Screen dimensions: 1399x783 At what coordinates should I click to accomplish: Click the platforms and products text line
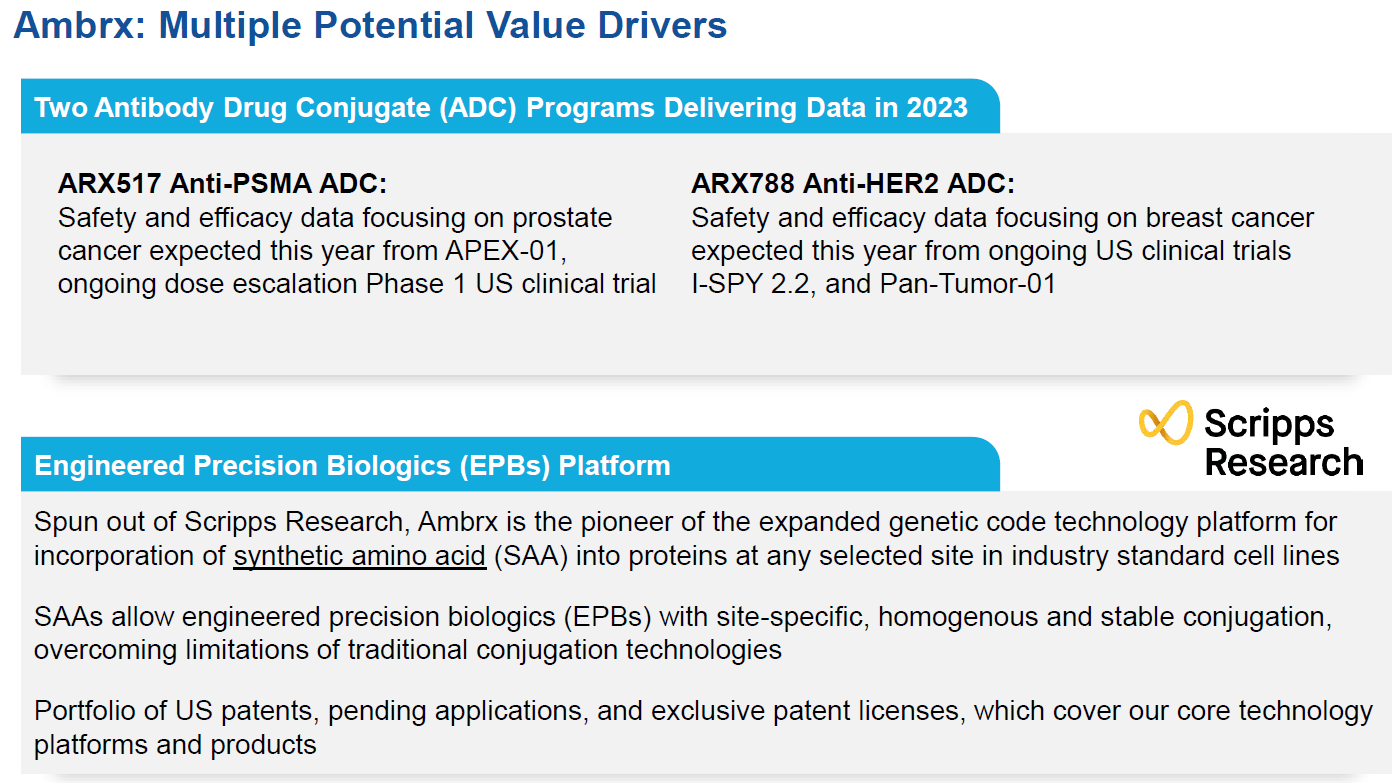(175, 745)
